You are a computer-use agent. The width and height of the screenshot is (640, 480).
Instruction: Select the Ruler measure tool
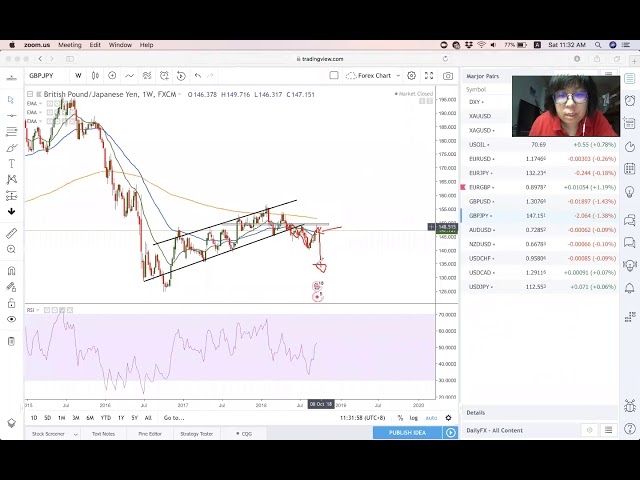coord(11,233)
